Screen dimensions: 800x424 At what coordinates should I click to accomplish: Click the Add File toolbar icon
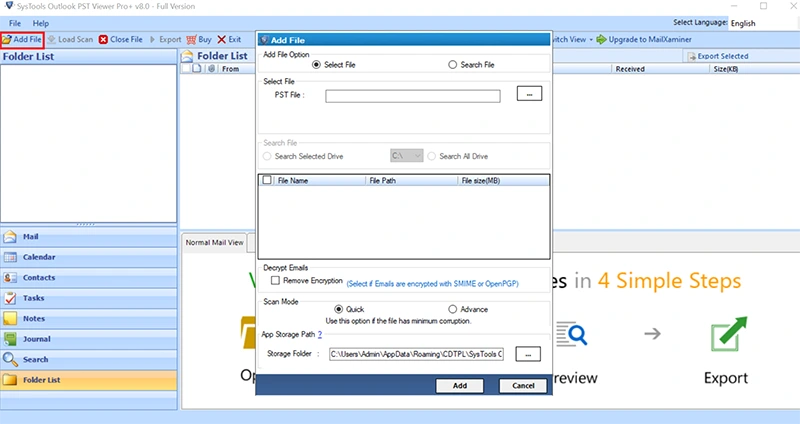[x=7, y=39]
